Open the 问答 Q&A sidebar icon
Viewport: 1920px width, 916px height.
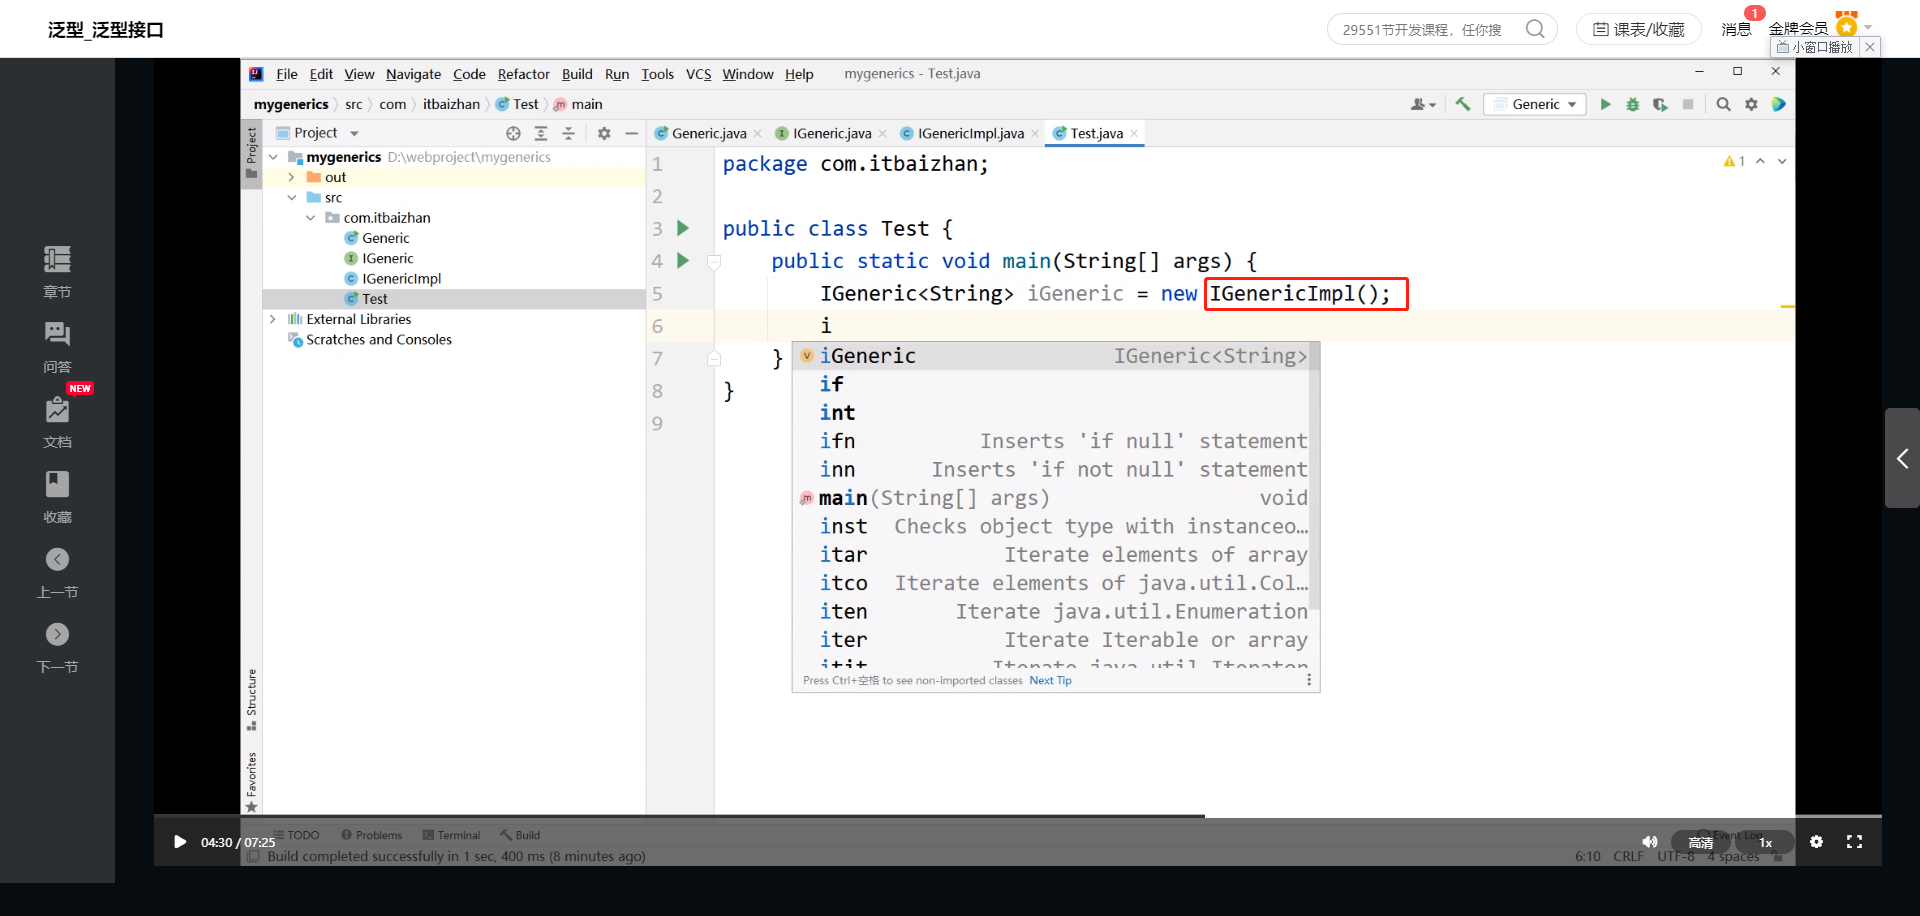(x=57, y=347)
